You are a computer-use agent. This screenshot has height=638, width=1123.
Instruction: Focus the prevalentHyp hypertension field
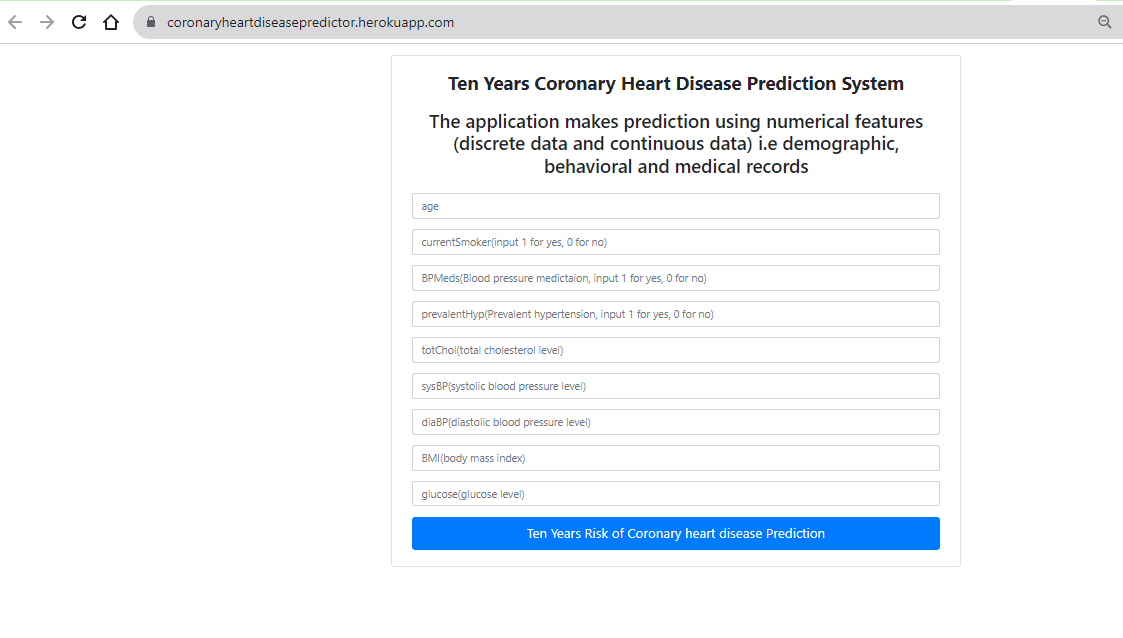[x=675, y=314]
